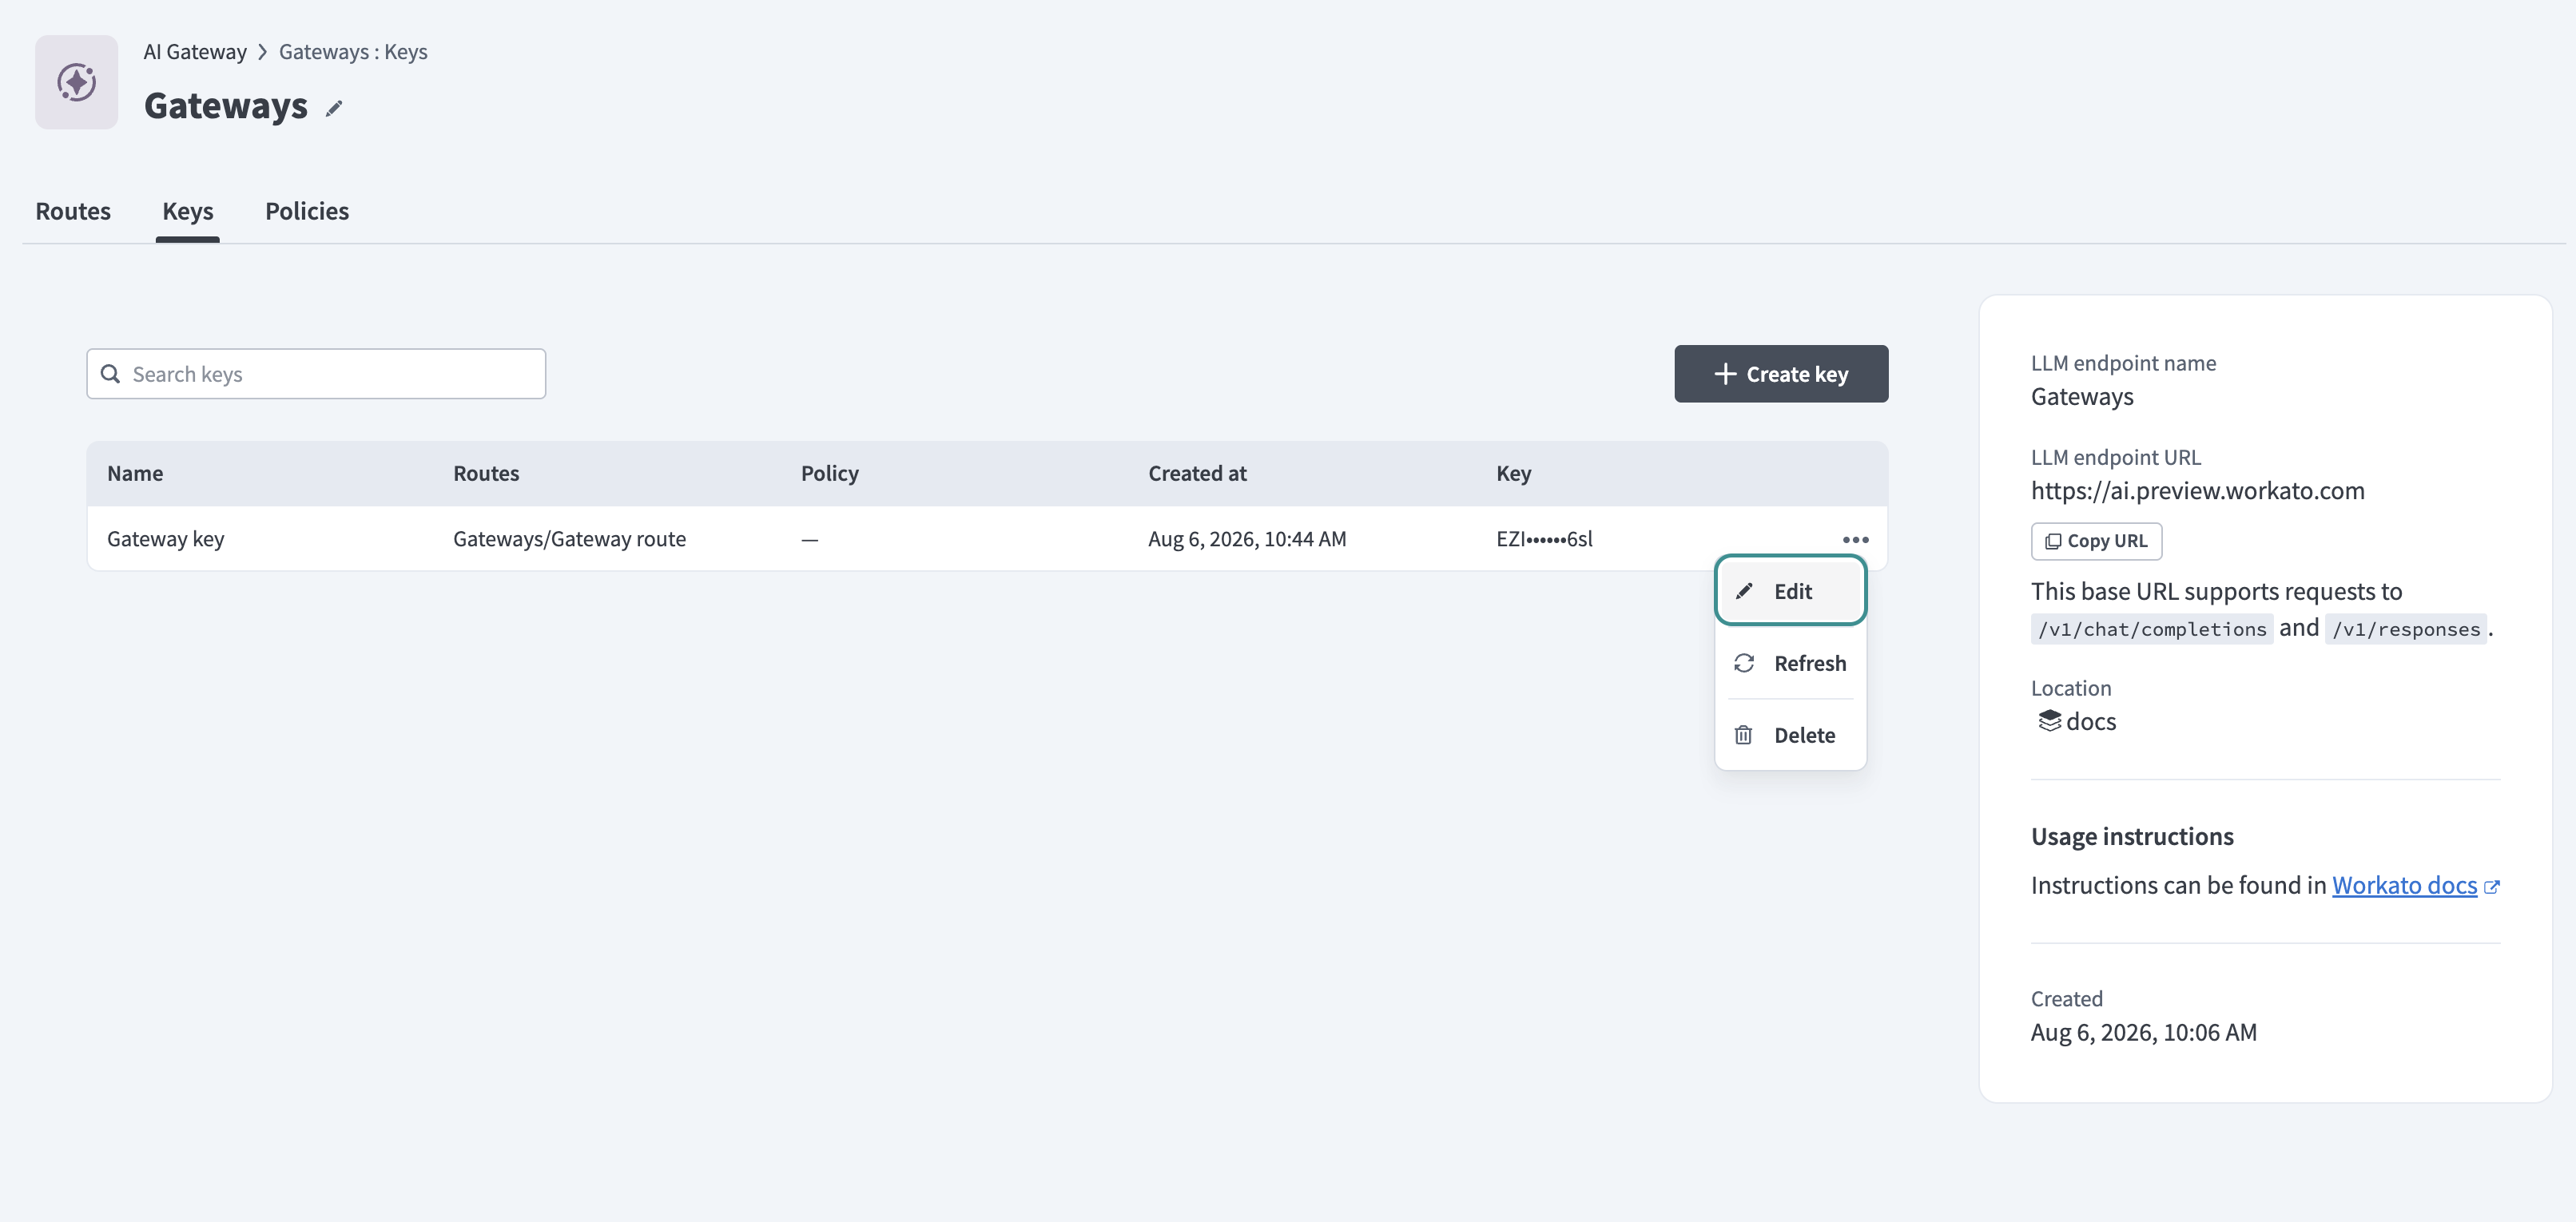Viewport: 2576px width, 1222px height.
Task: Click the Gateways page title
Action: (226, 105)
